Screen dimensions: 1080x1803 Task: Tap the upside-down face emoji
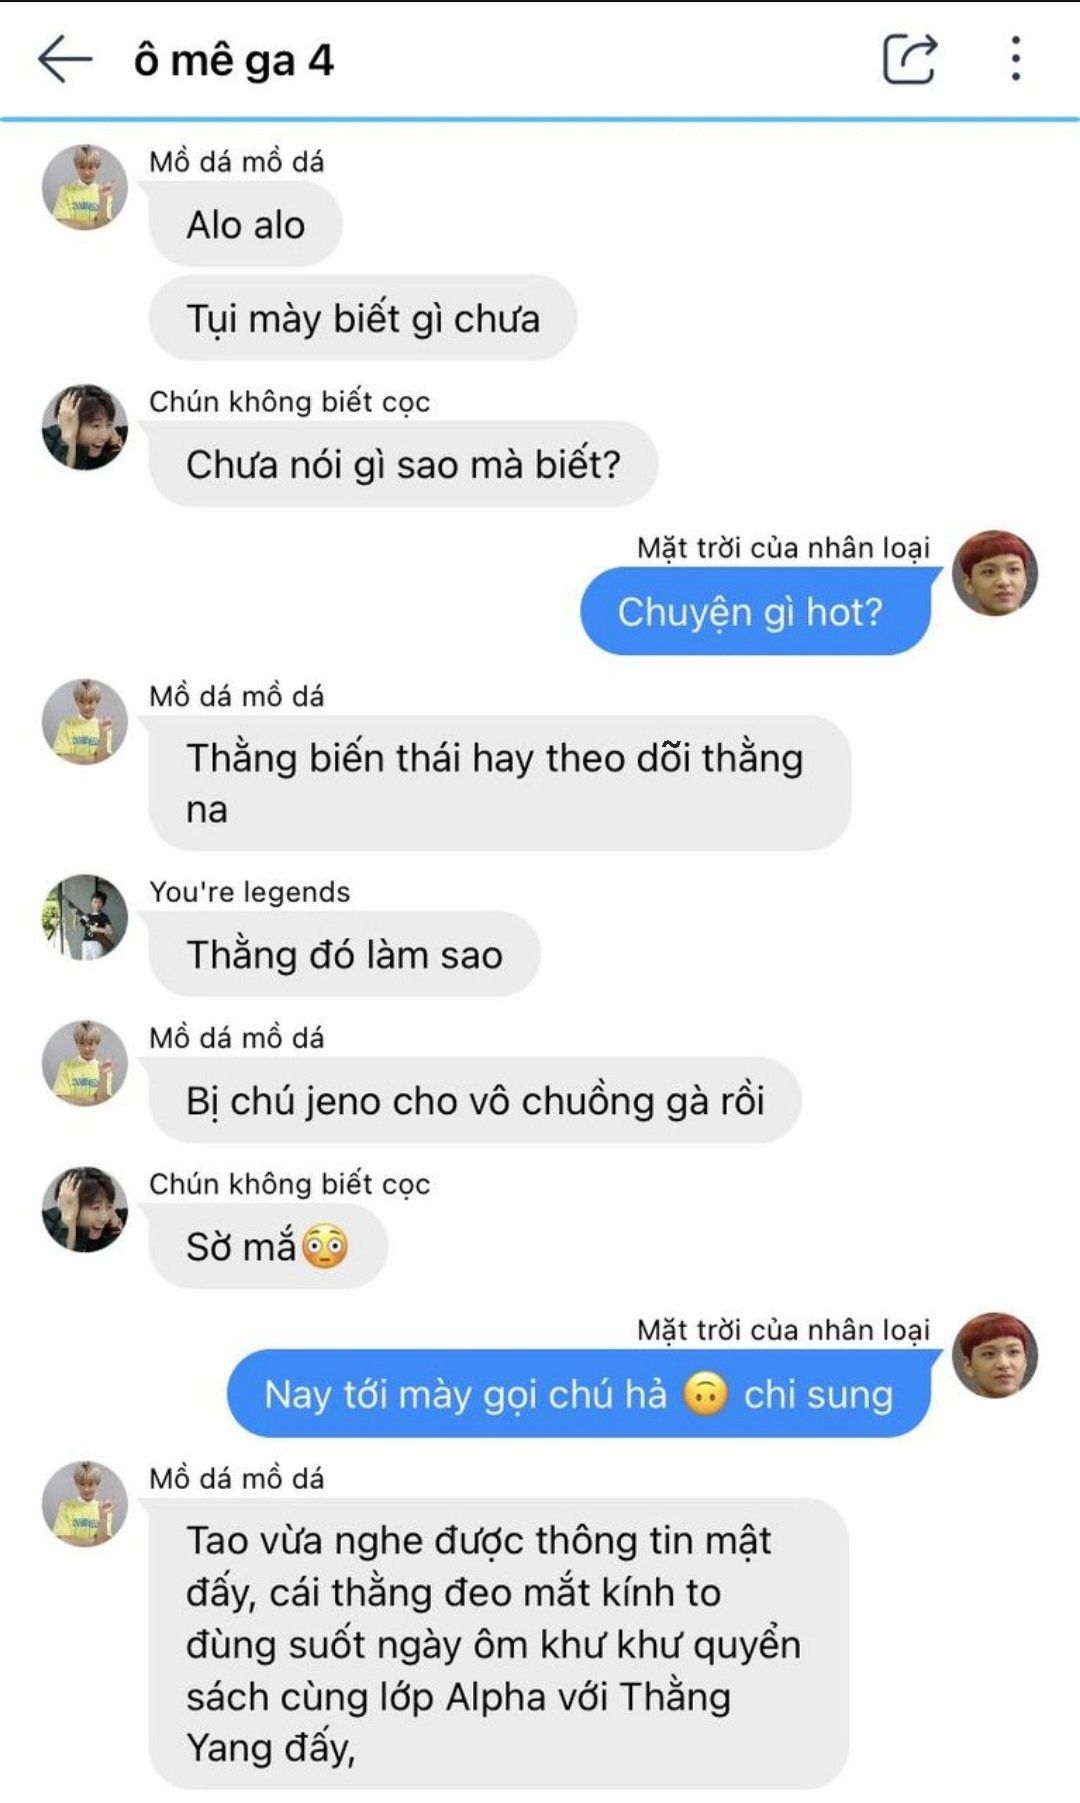tap(705, 1393)
